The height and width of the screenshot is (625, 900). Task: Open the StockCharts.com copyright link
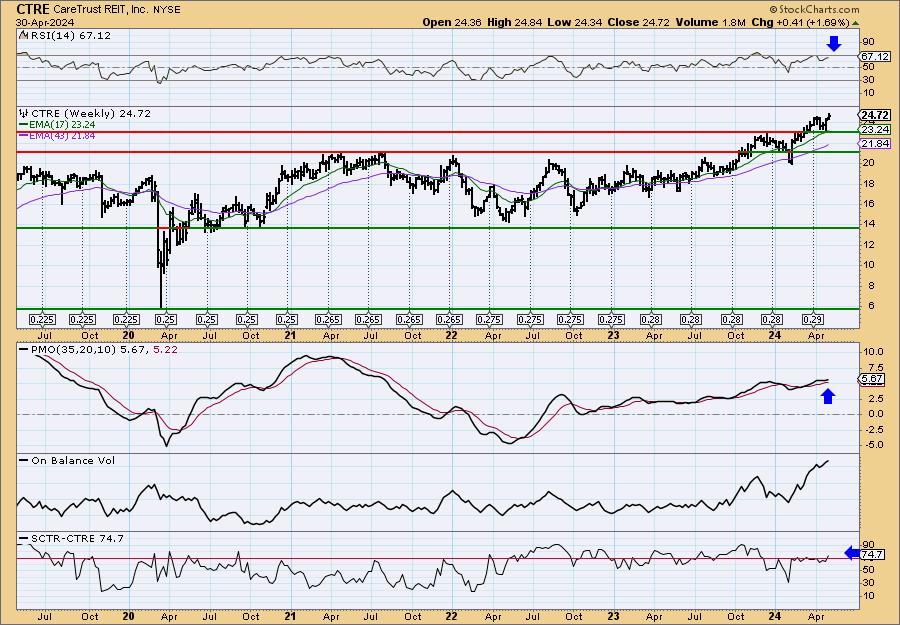814,9
